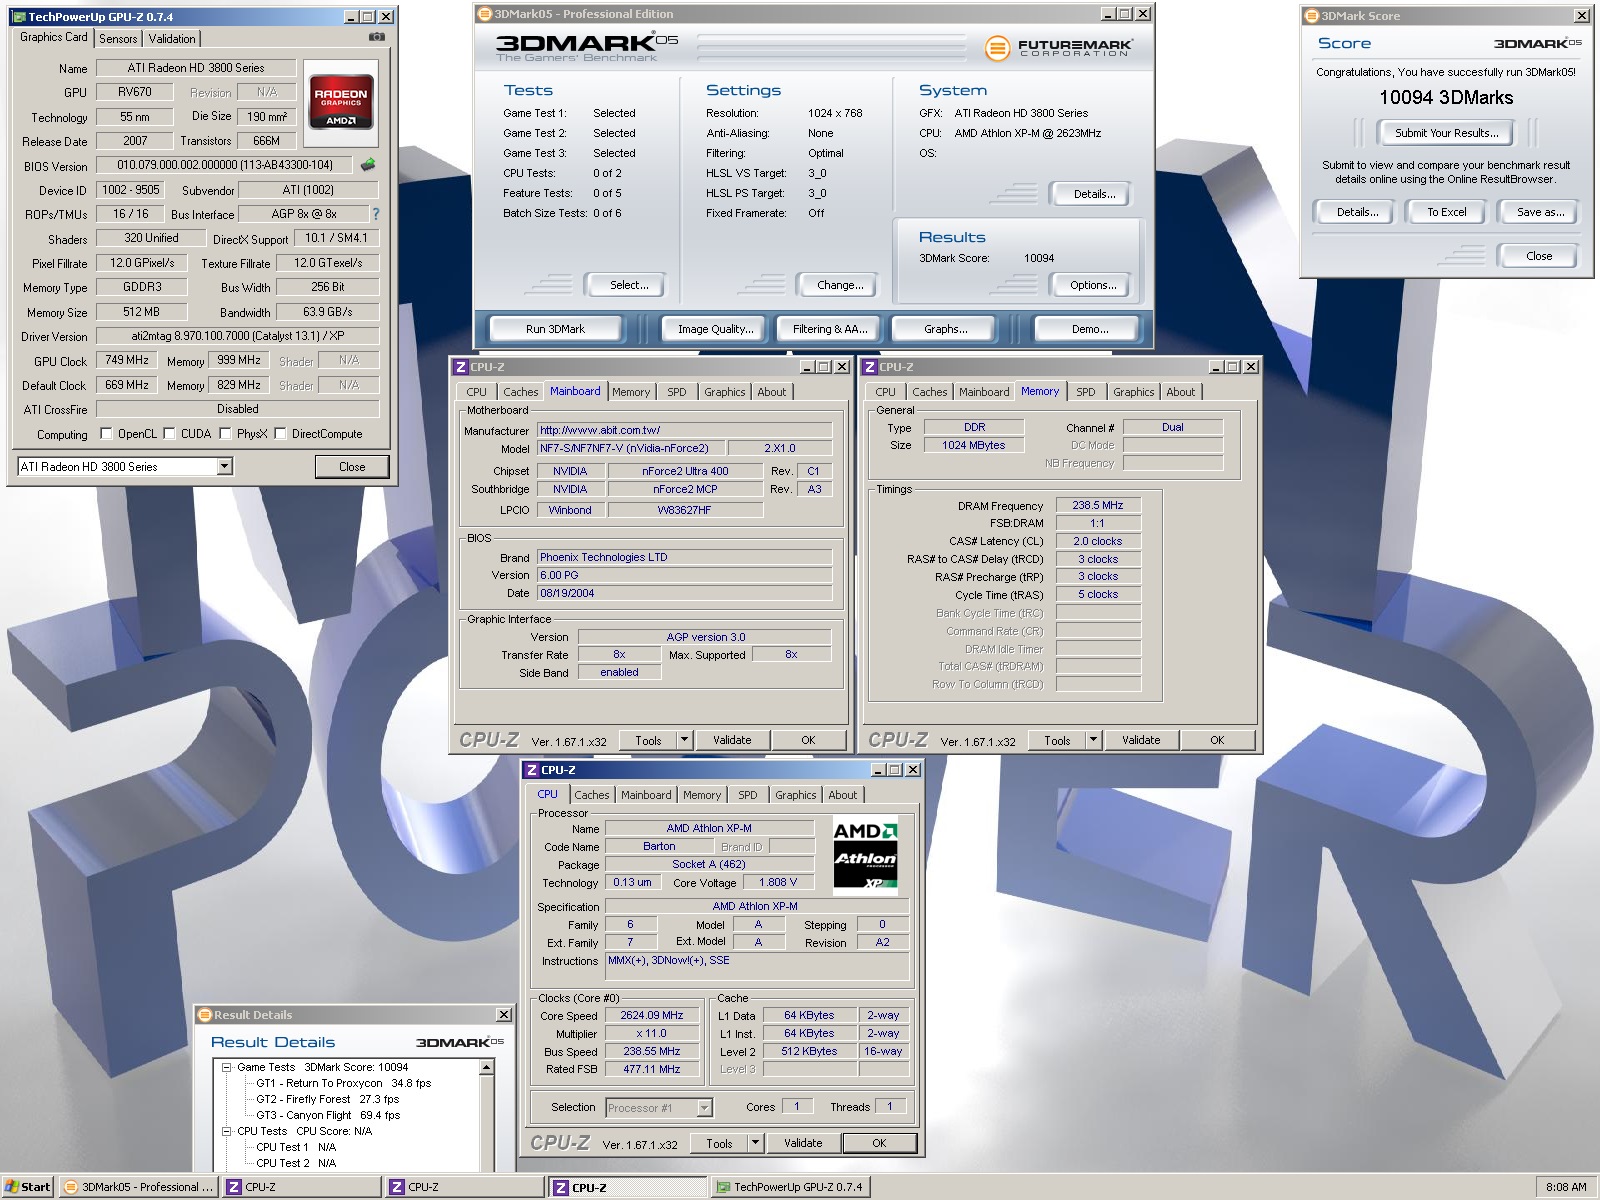Enable the PhysX checkbox
Screen dimensions: 1600x1200
point(226,434)
